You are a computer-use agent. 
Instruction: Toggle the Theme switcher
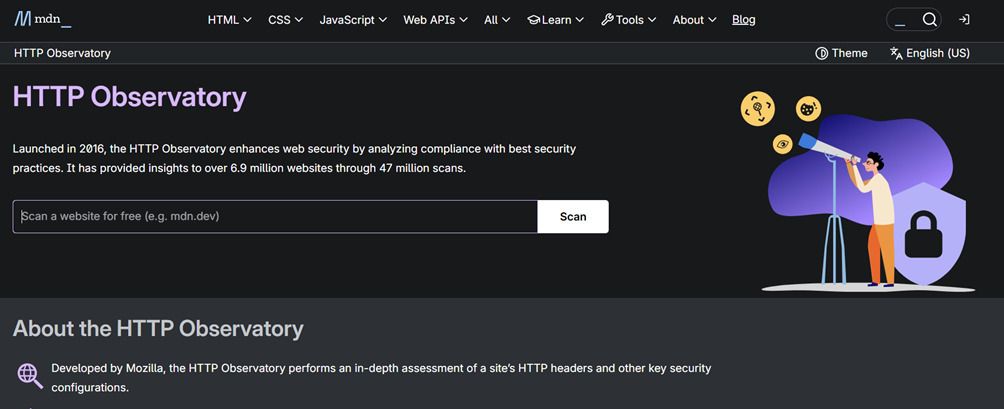click(841, 53)
